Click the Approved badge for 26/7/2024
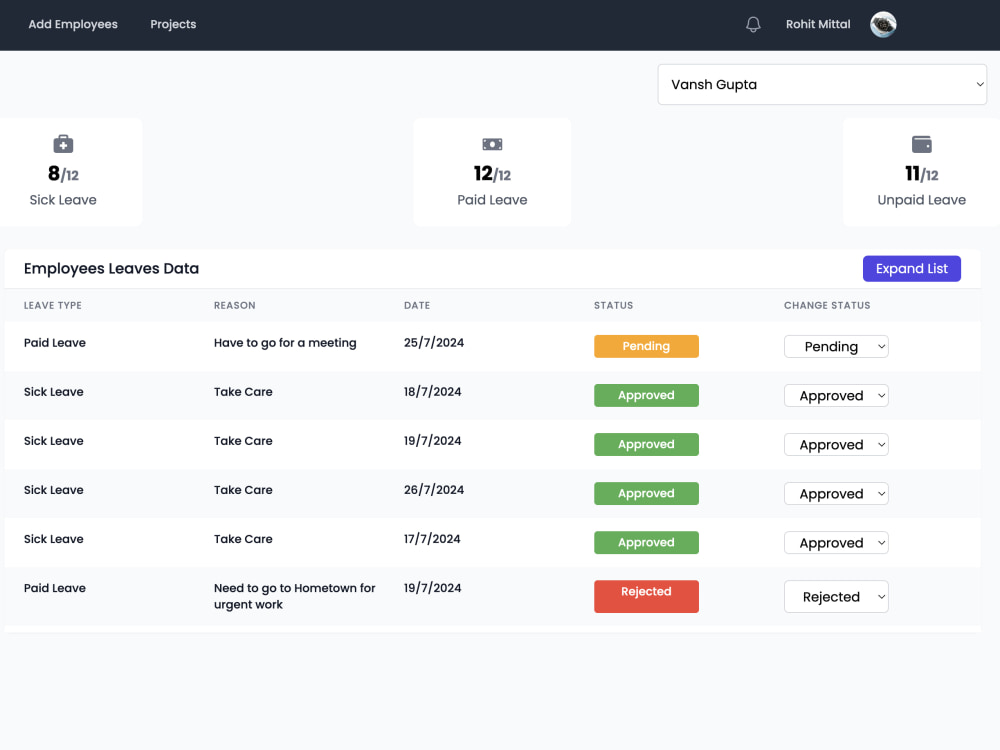Screen dimensions: 1000x750 646,494
